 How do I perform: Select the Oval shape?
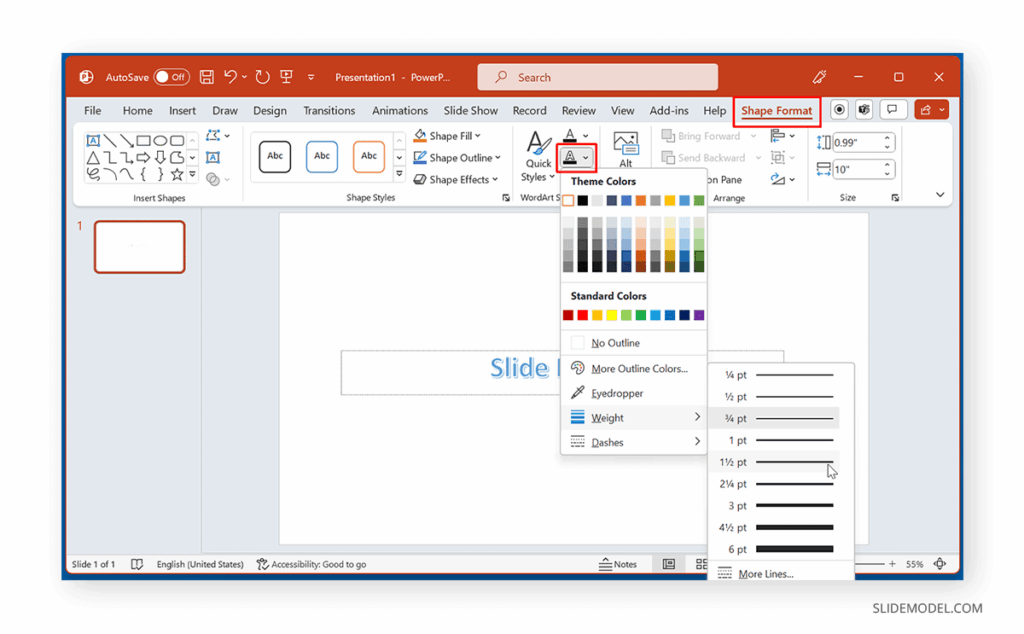coord(160,140)
